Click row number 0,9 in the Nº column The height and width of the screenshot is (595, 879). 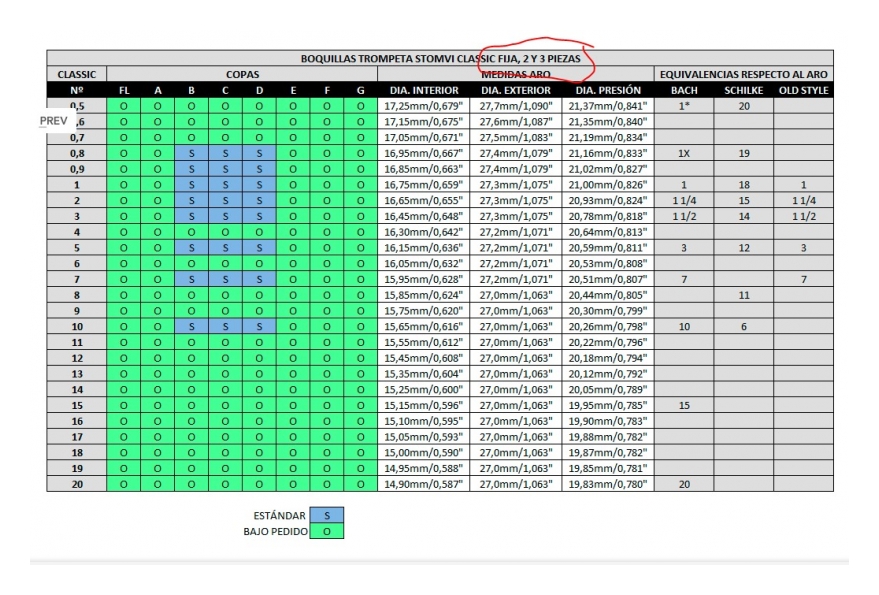77,169
